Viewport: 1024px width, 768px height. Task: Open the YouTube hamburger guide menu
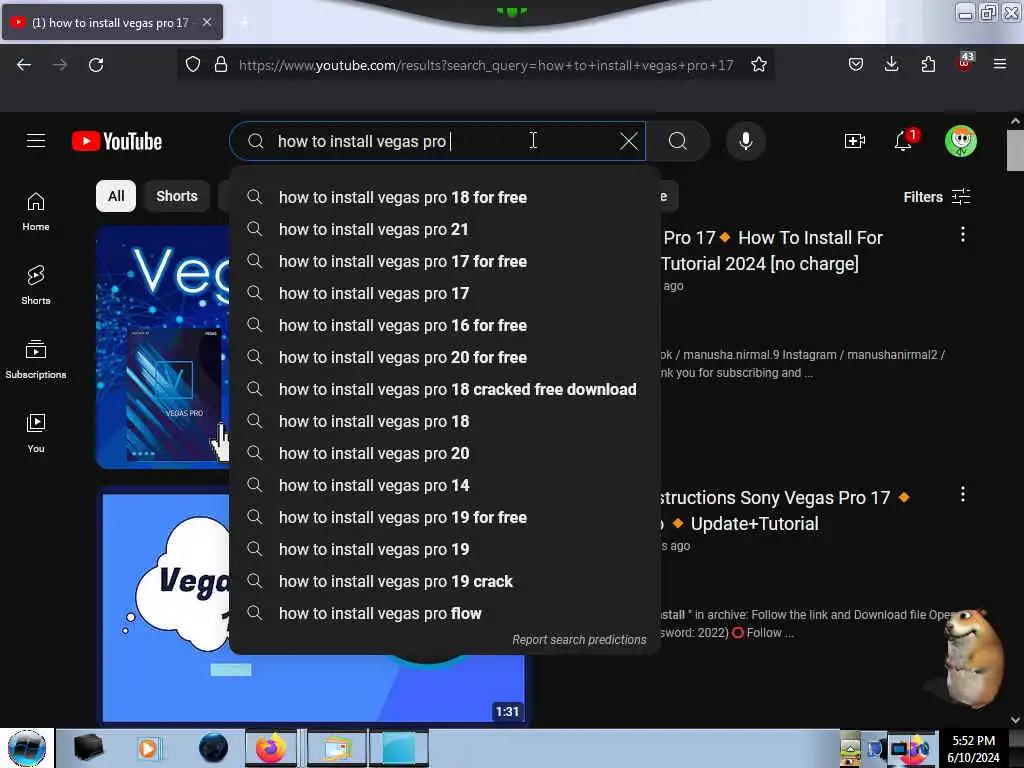pyautogui.click(x=36, y=141)
